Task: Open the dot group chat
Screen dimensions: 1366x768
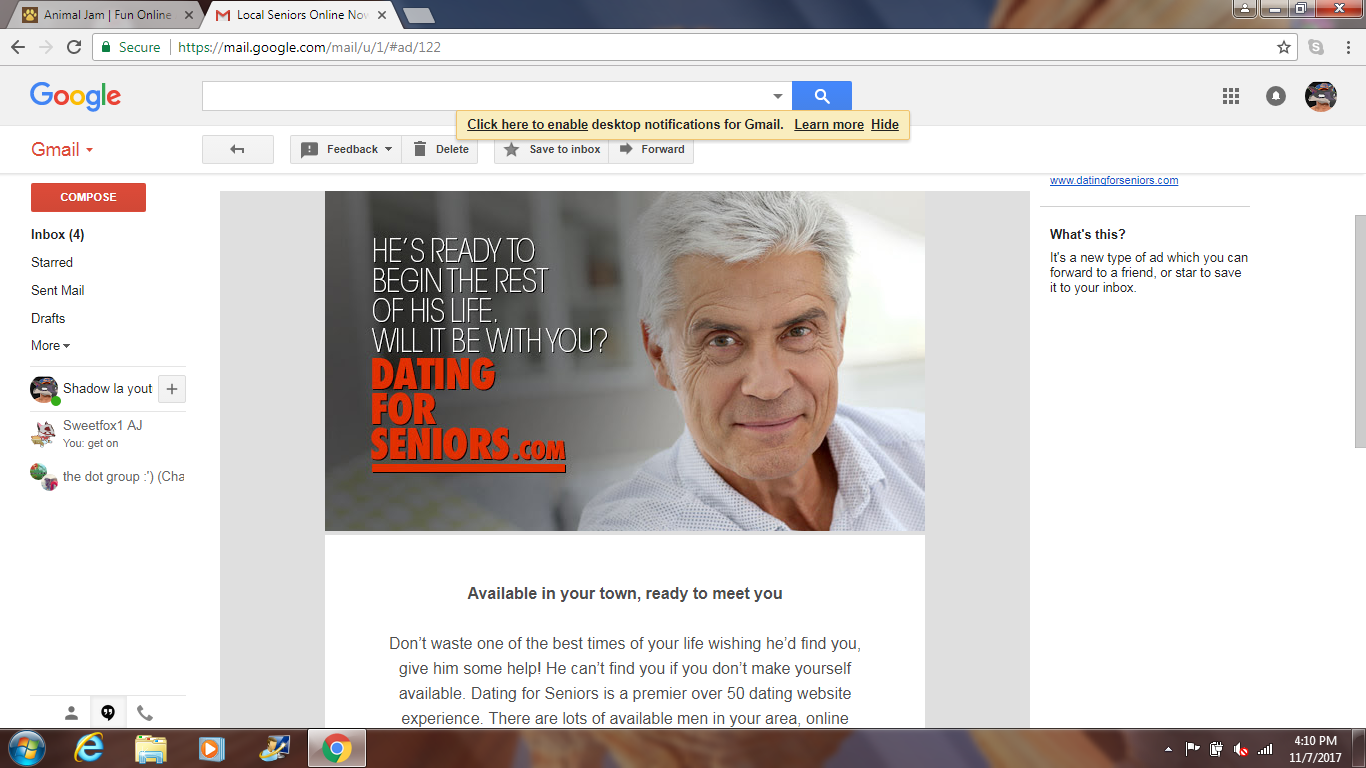Action: (x=108, y=476)
